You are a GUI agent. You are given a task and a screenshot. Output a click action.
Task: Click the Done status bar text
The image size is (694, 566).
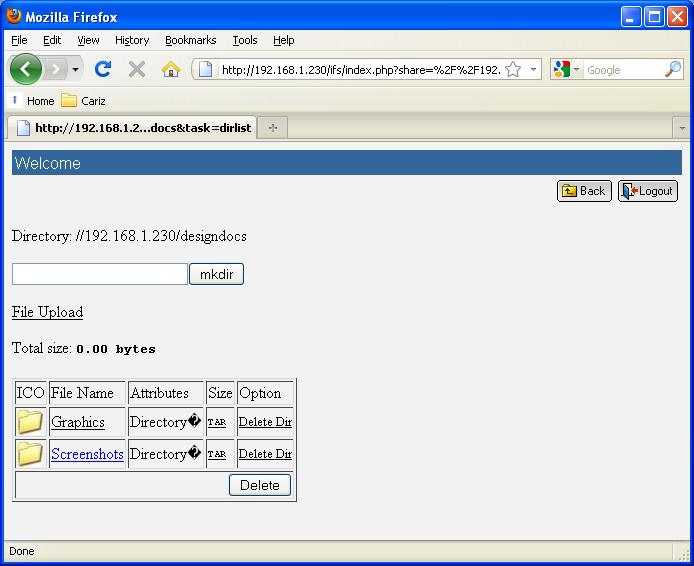tap(22, 551)
